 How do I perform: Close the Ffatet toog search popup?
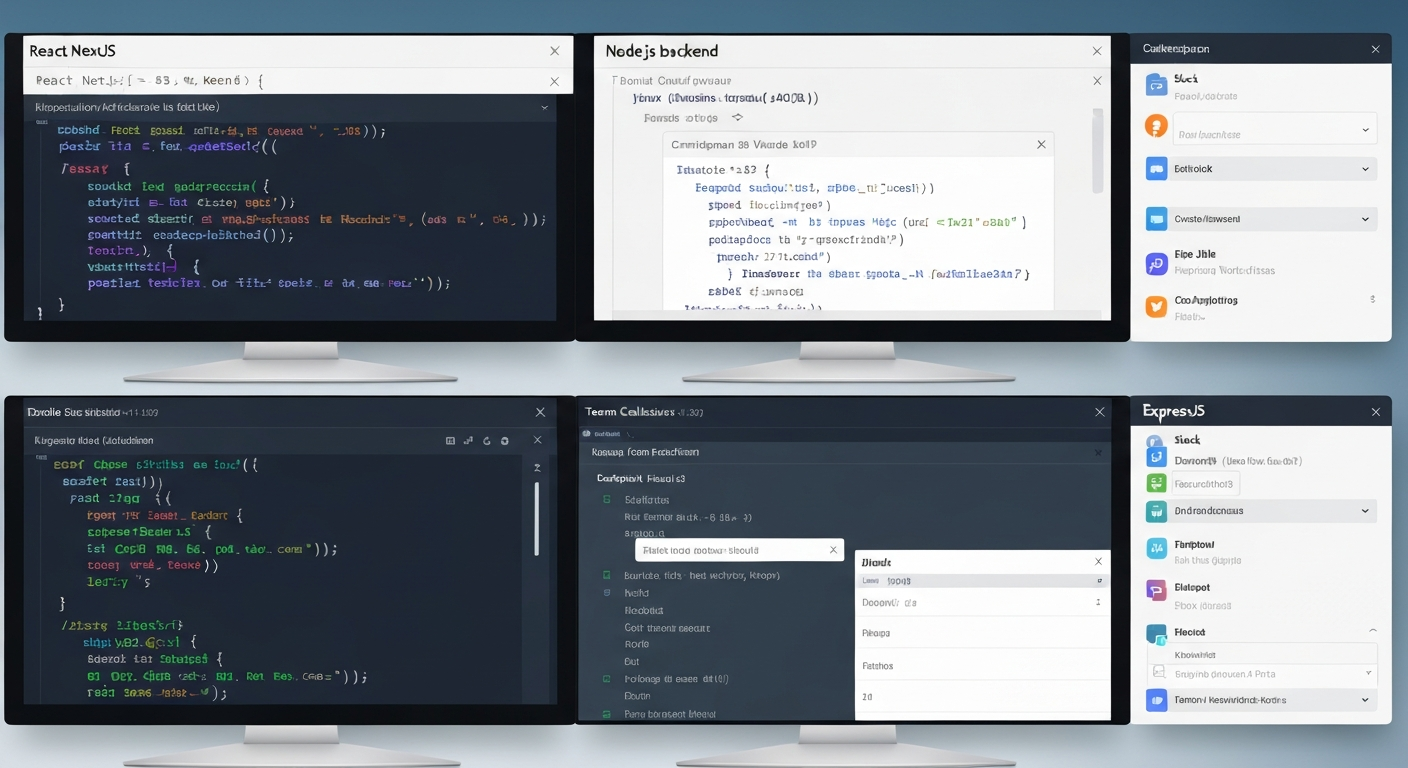[833, 550]
